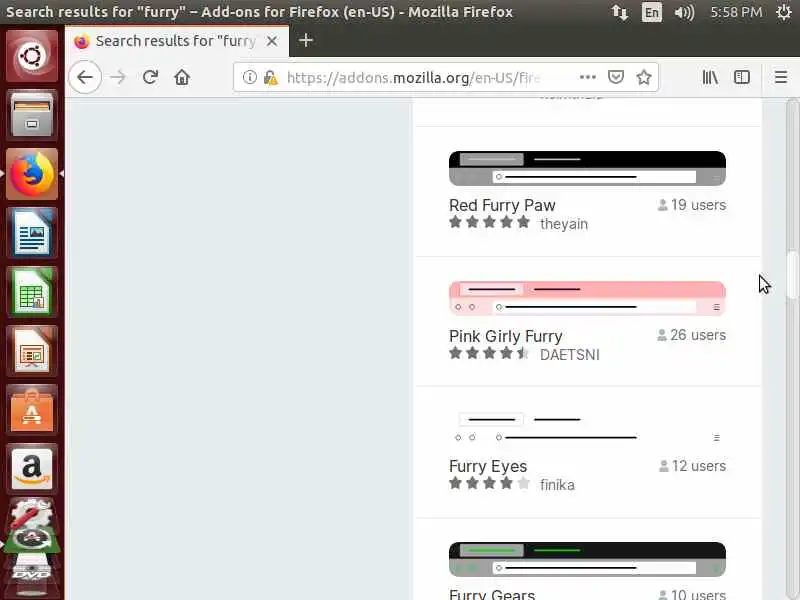Open the Pink Girly Furry theme

click(x=506, y=336)
